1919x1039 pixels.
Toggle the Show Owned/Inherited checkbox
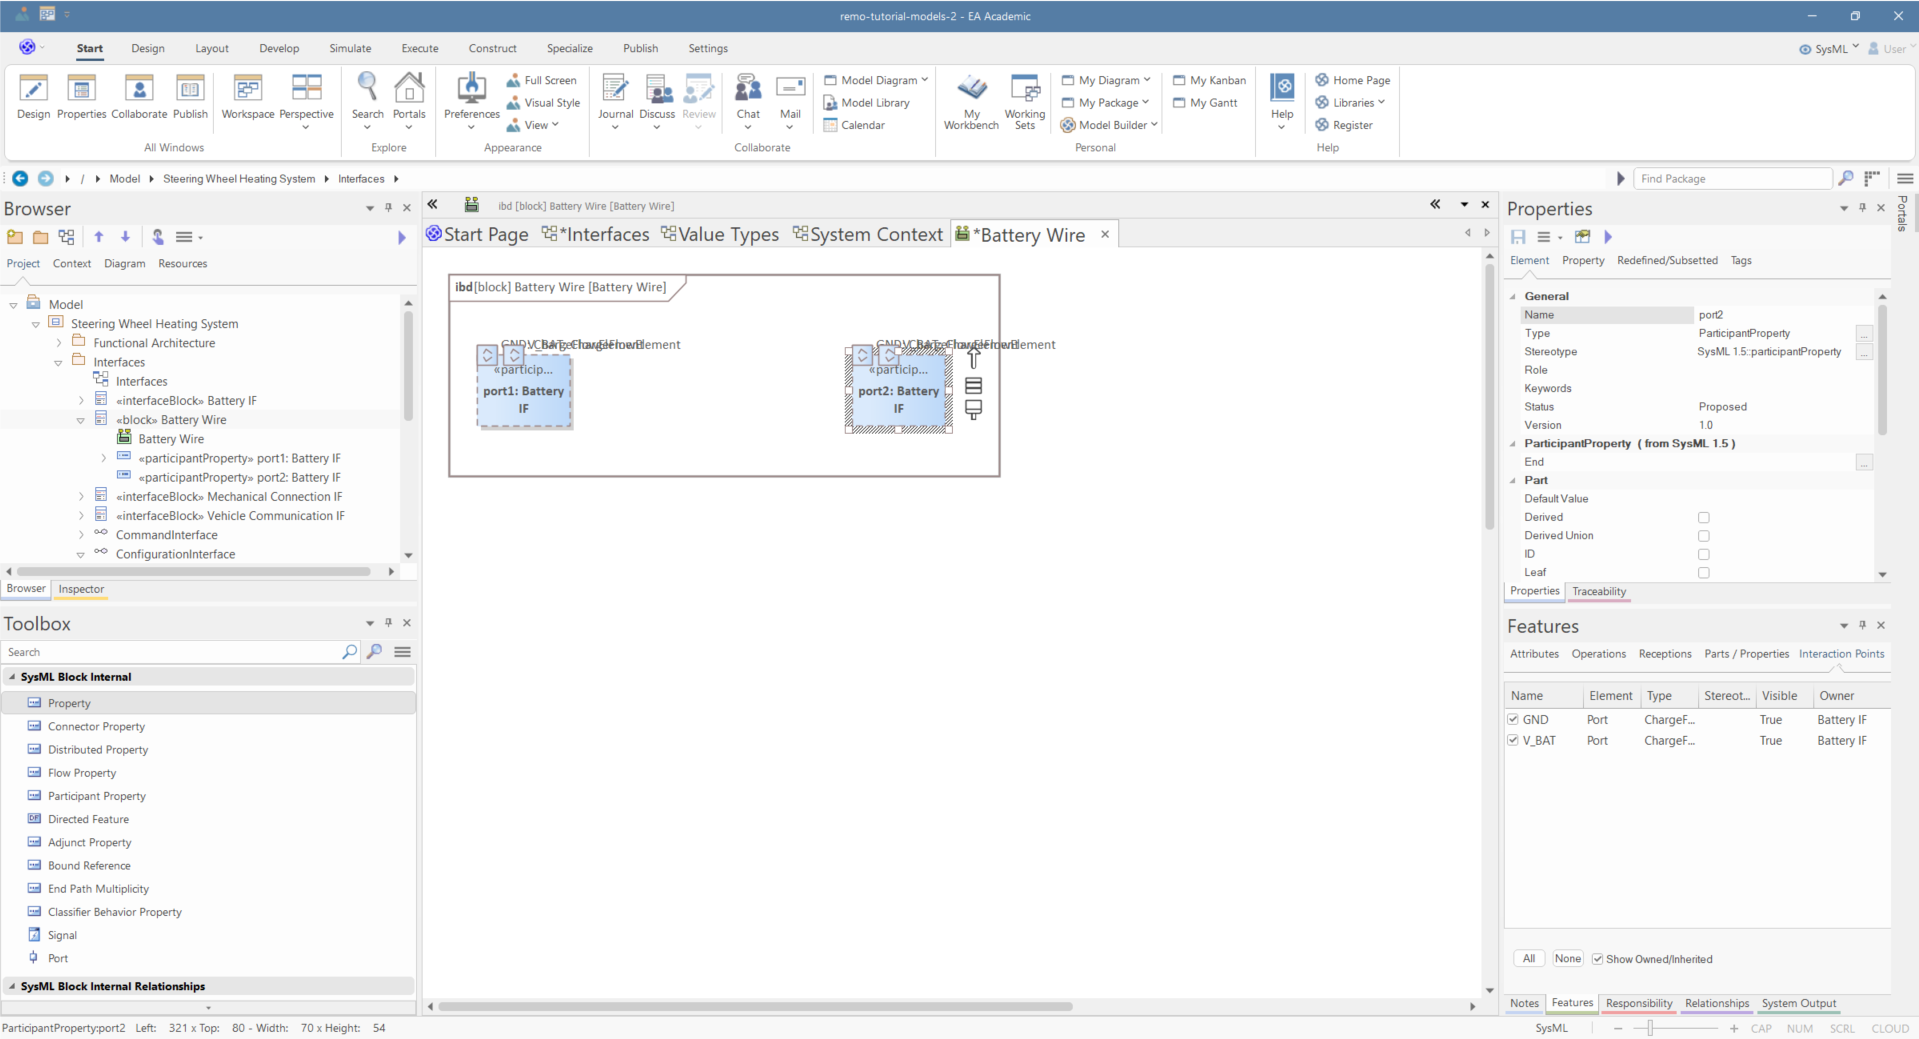pos(1597,959)
